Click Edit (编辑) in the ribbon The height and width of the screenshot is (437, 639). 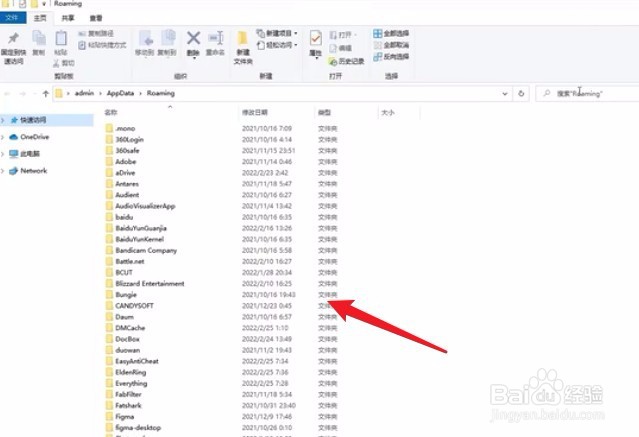click(x=340, y=48)
